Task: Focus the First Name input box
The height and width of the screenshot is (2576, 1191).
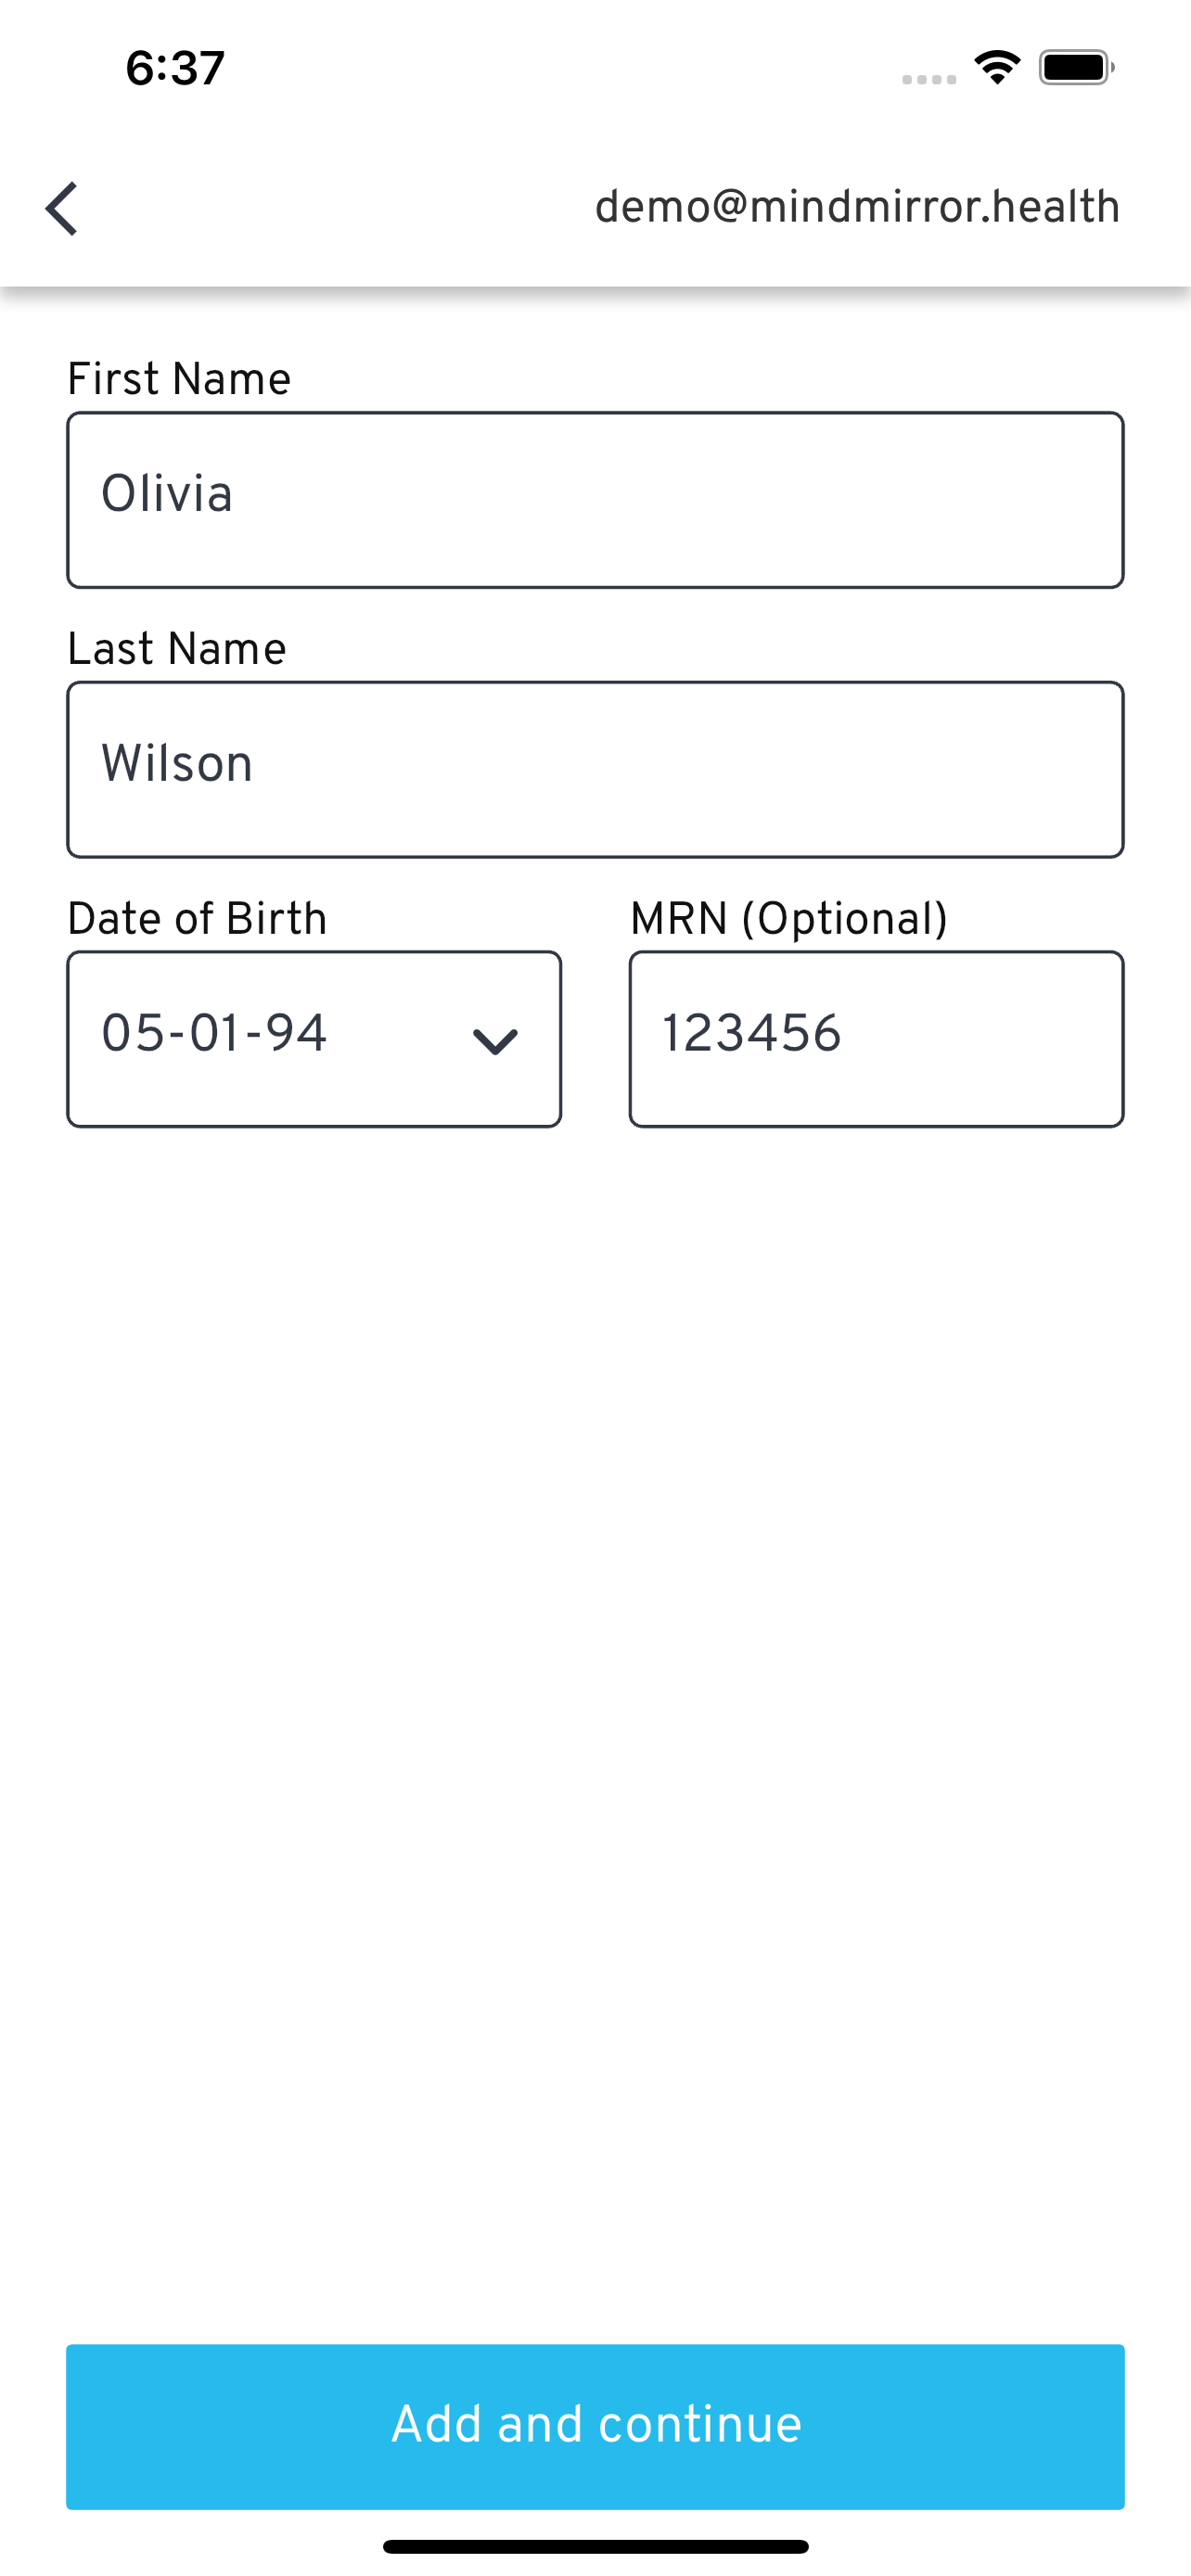Action: 596,500
